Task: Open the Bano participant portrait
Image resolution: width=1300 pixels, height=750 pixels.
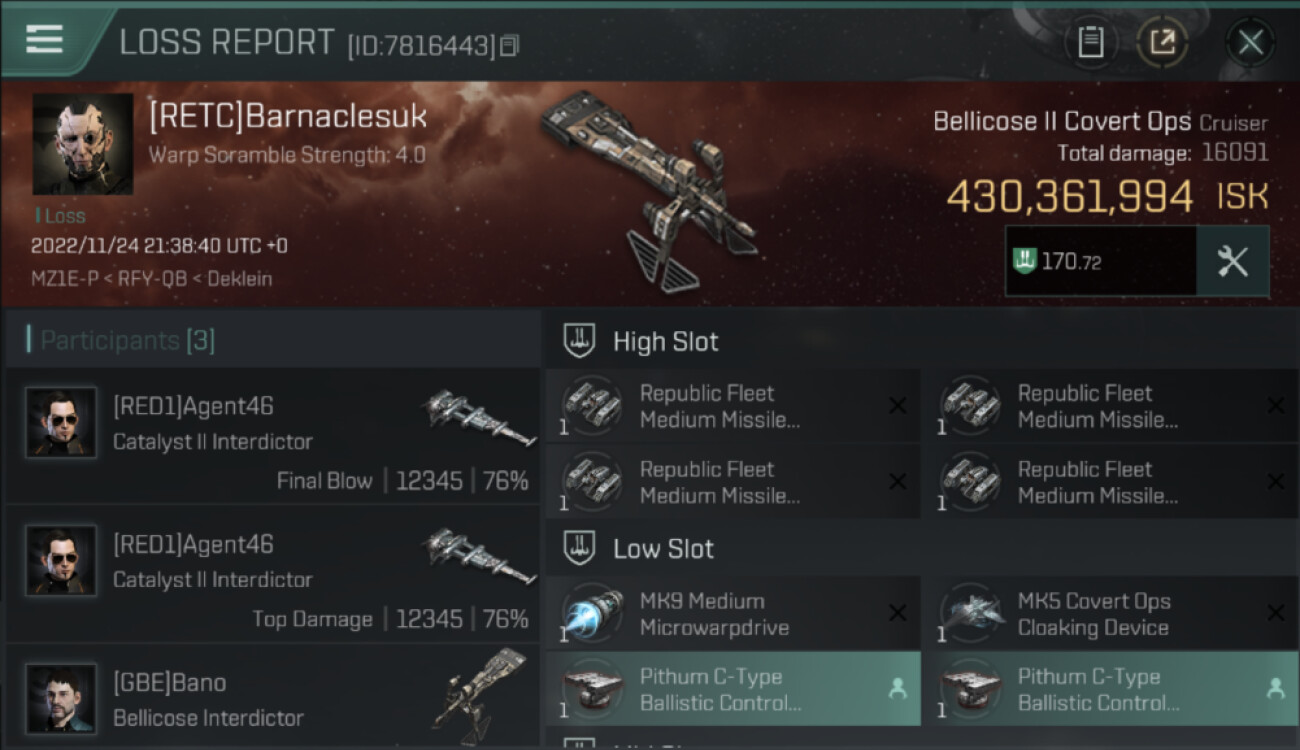Action: 61,698
